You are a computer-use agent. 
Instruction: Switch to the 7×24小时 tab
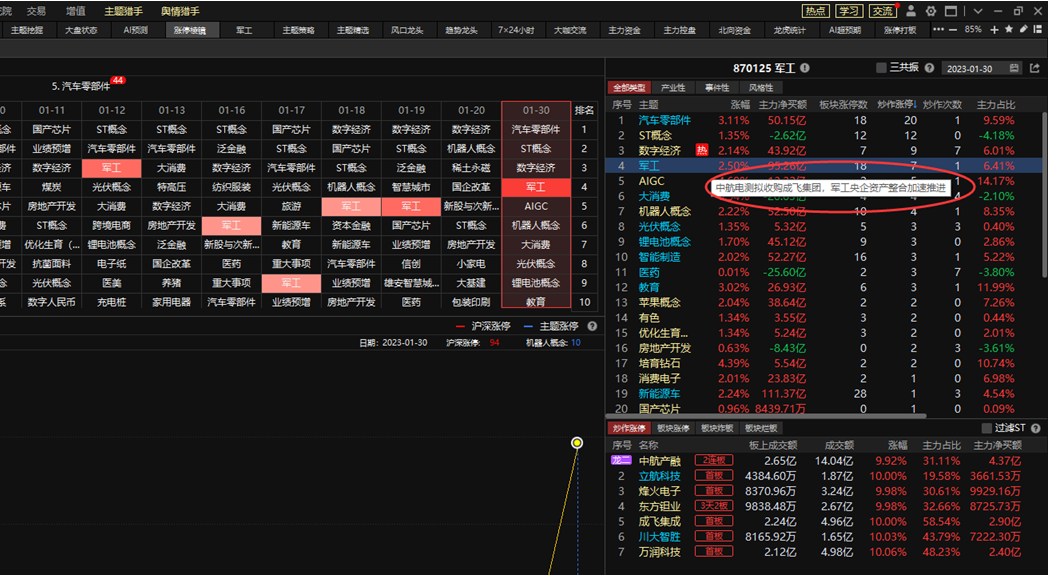click(516, 30)
